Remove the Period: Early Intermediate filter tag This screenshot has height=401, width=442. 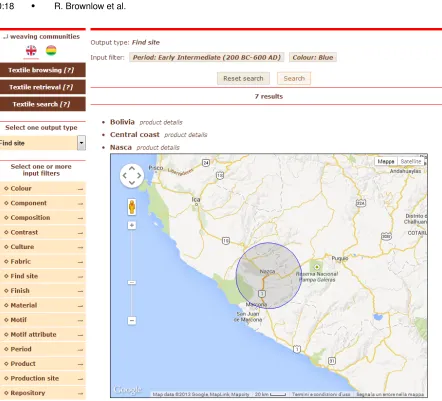click(x=207, y=57)
